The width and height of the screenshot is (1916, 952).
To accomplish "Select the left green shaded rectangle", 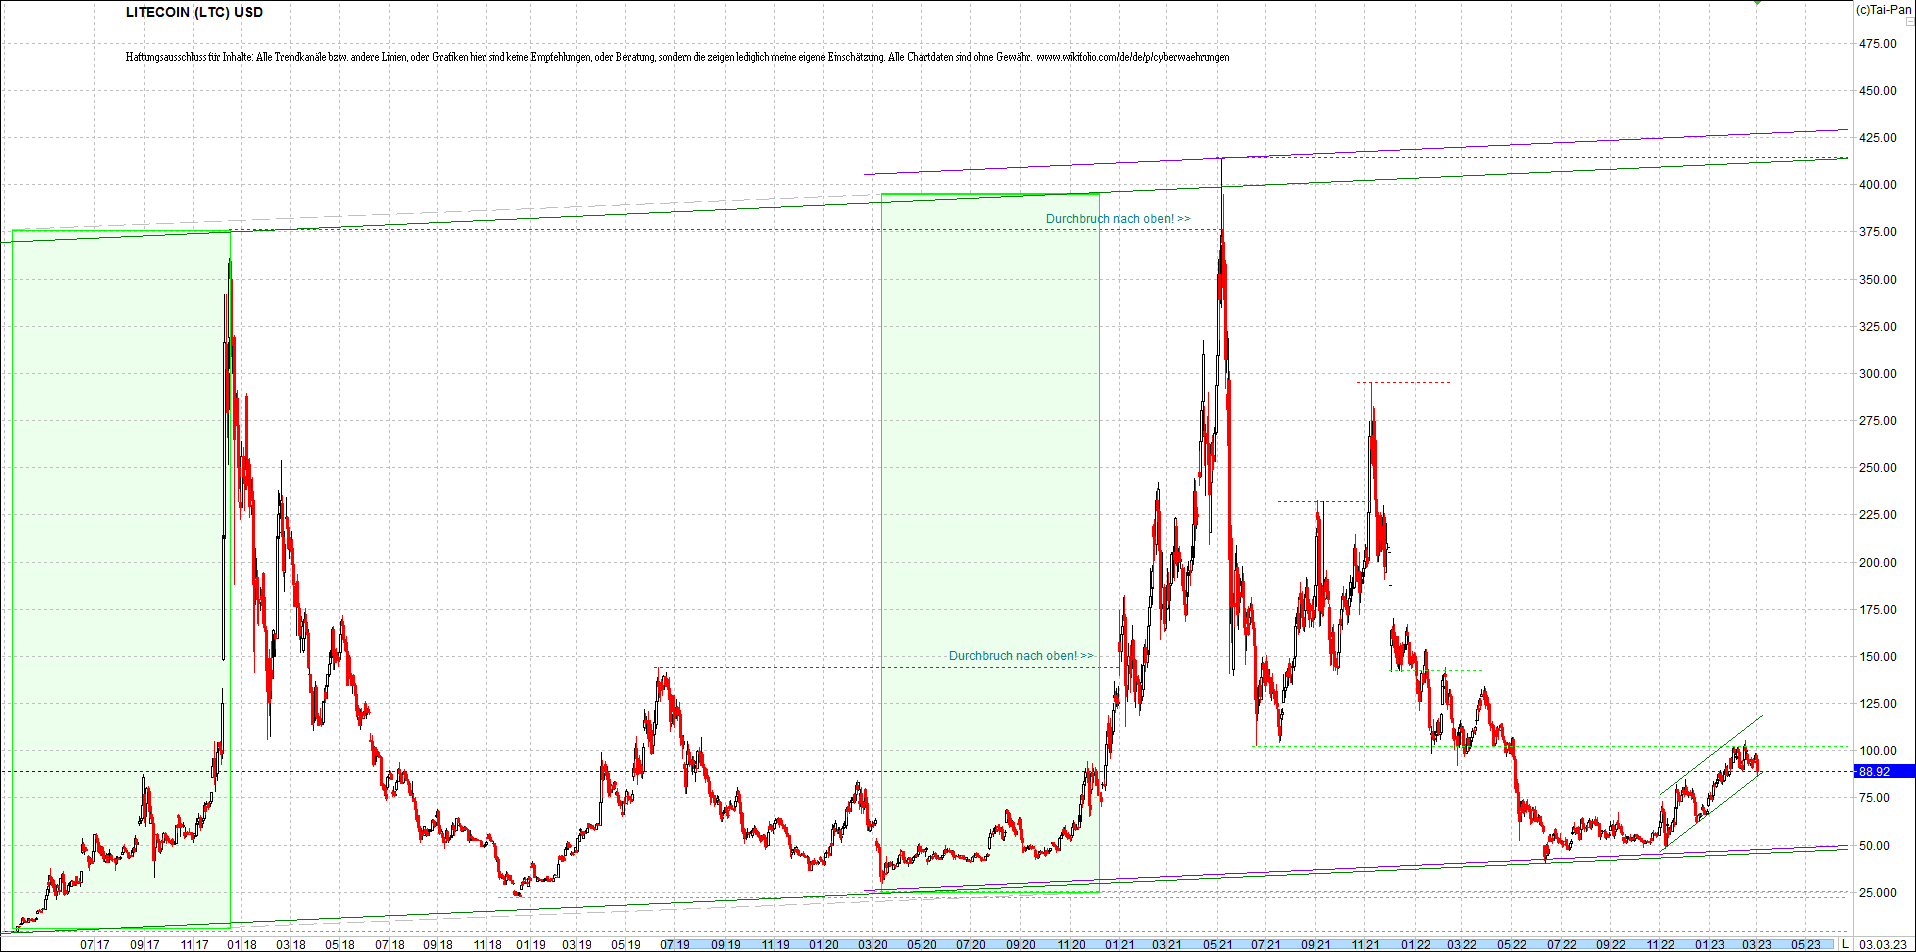I will (121, 580).
